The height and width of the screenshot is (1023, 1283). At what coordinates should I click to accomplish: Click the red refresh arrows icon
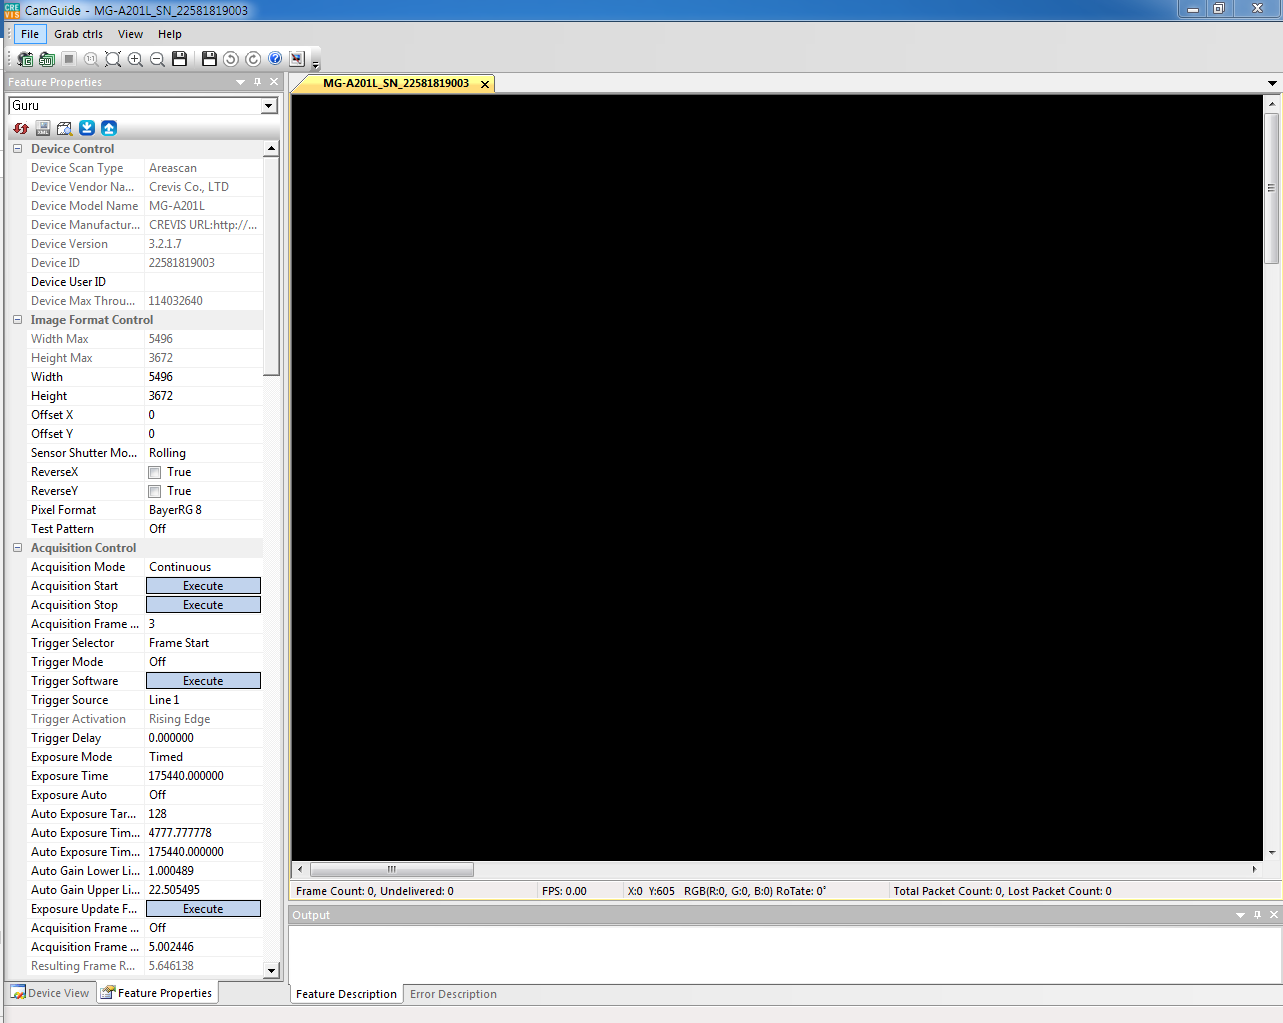click(20, 128)
